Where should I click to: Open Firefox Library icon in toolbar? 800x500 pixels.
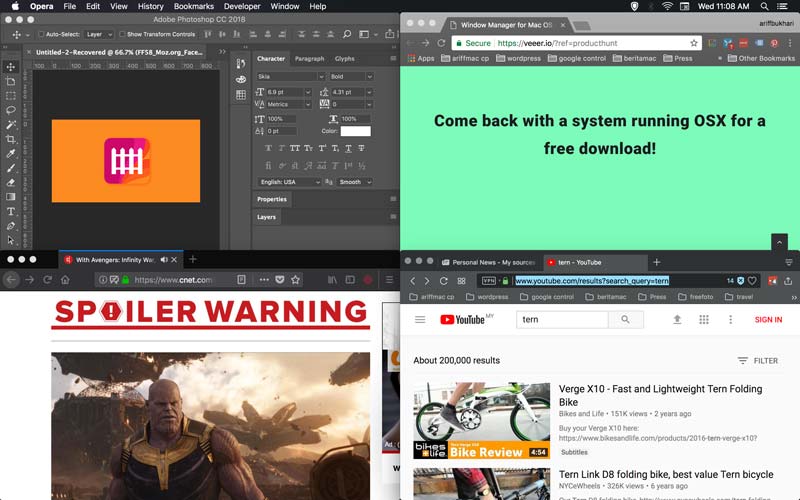coord(332,280)
